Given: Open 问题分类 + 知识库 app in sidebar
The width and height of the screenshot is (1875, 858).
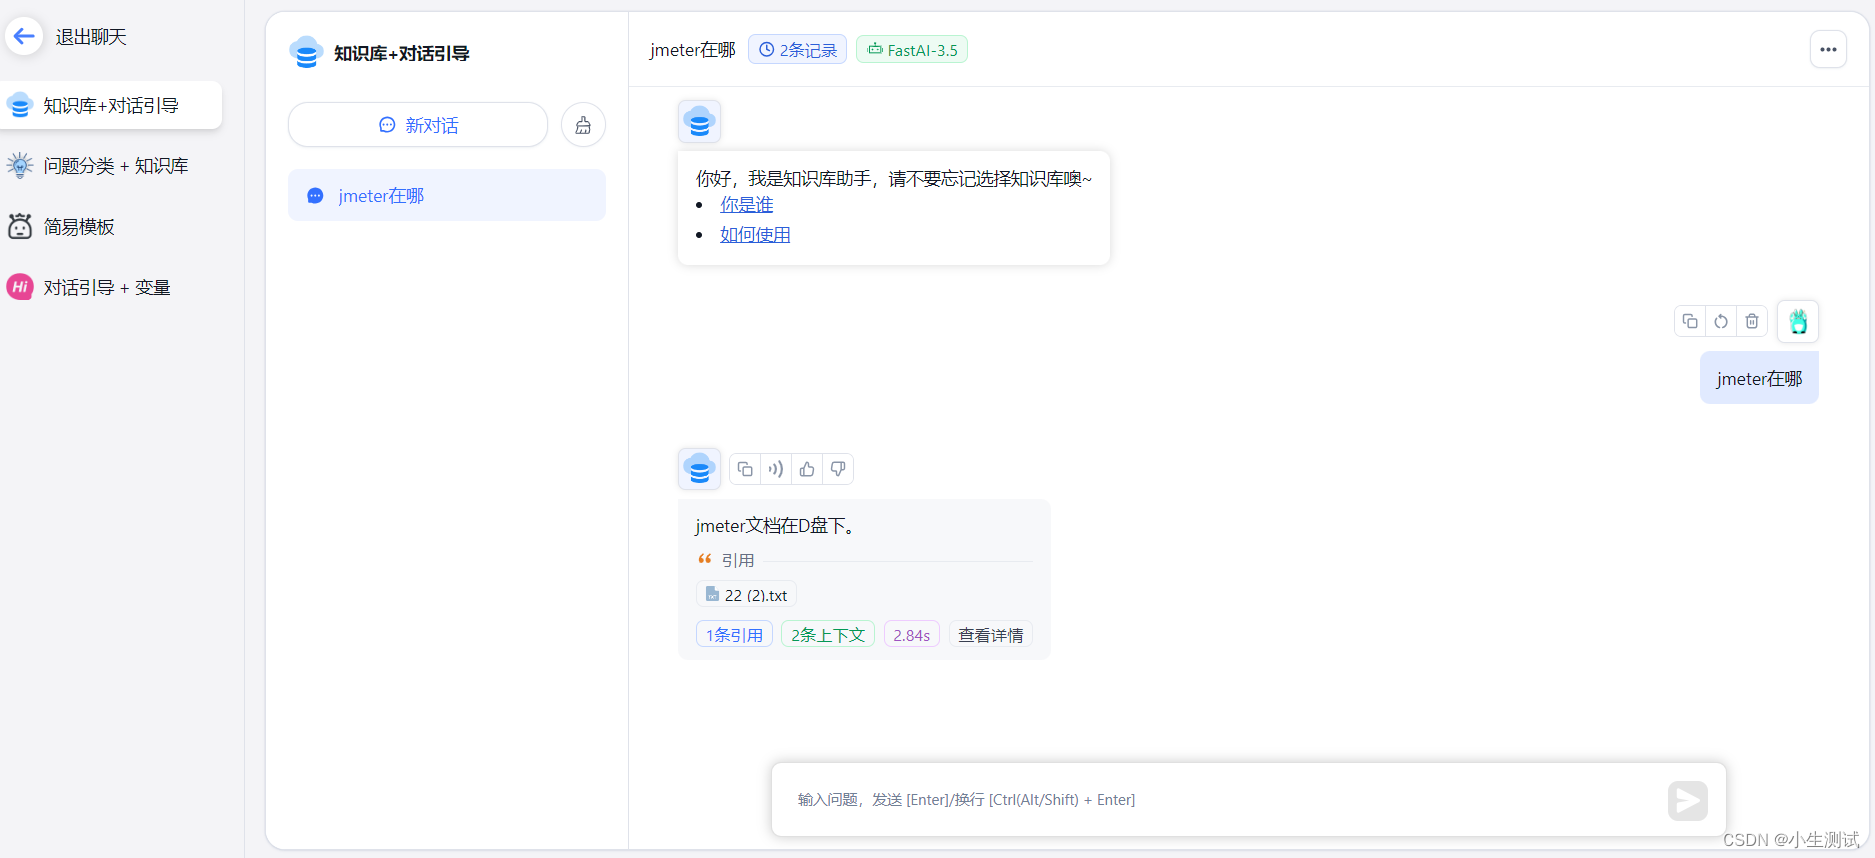Looking at the screenshot, I should (110, 166).
